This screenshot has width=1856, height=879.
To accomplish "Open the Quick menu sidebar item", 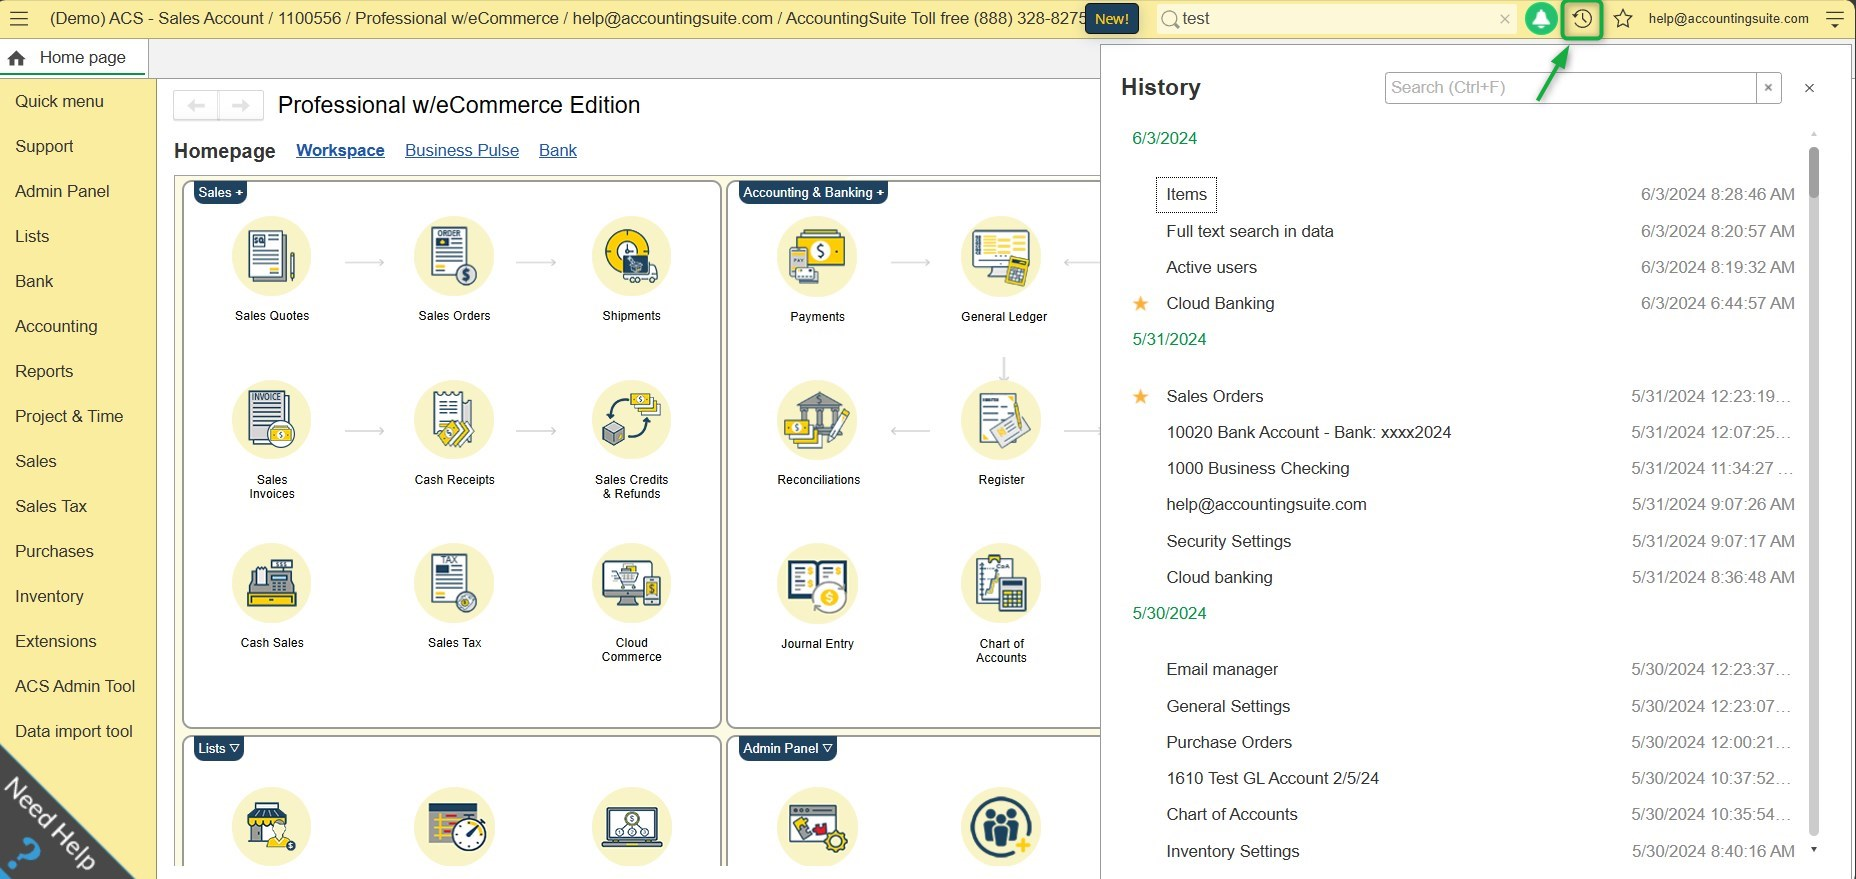I will tap(59, 101).
